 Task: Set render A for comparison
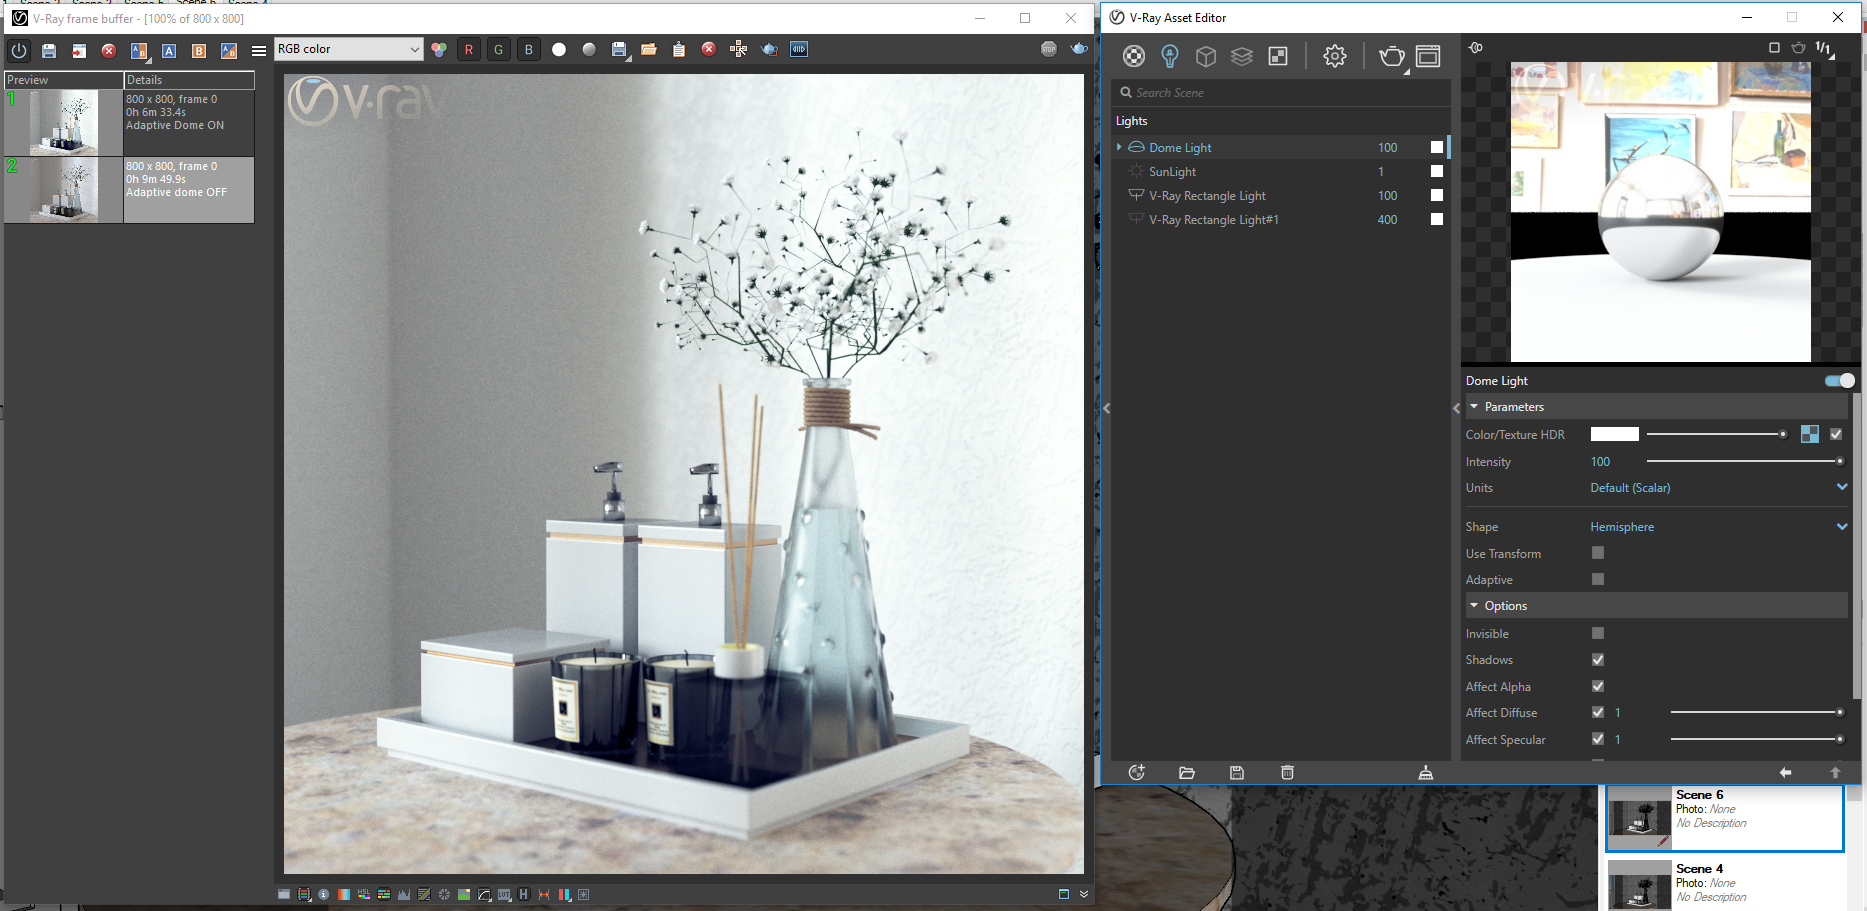169,50
